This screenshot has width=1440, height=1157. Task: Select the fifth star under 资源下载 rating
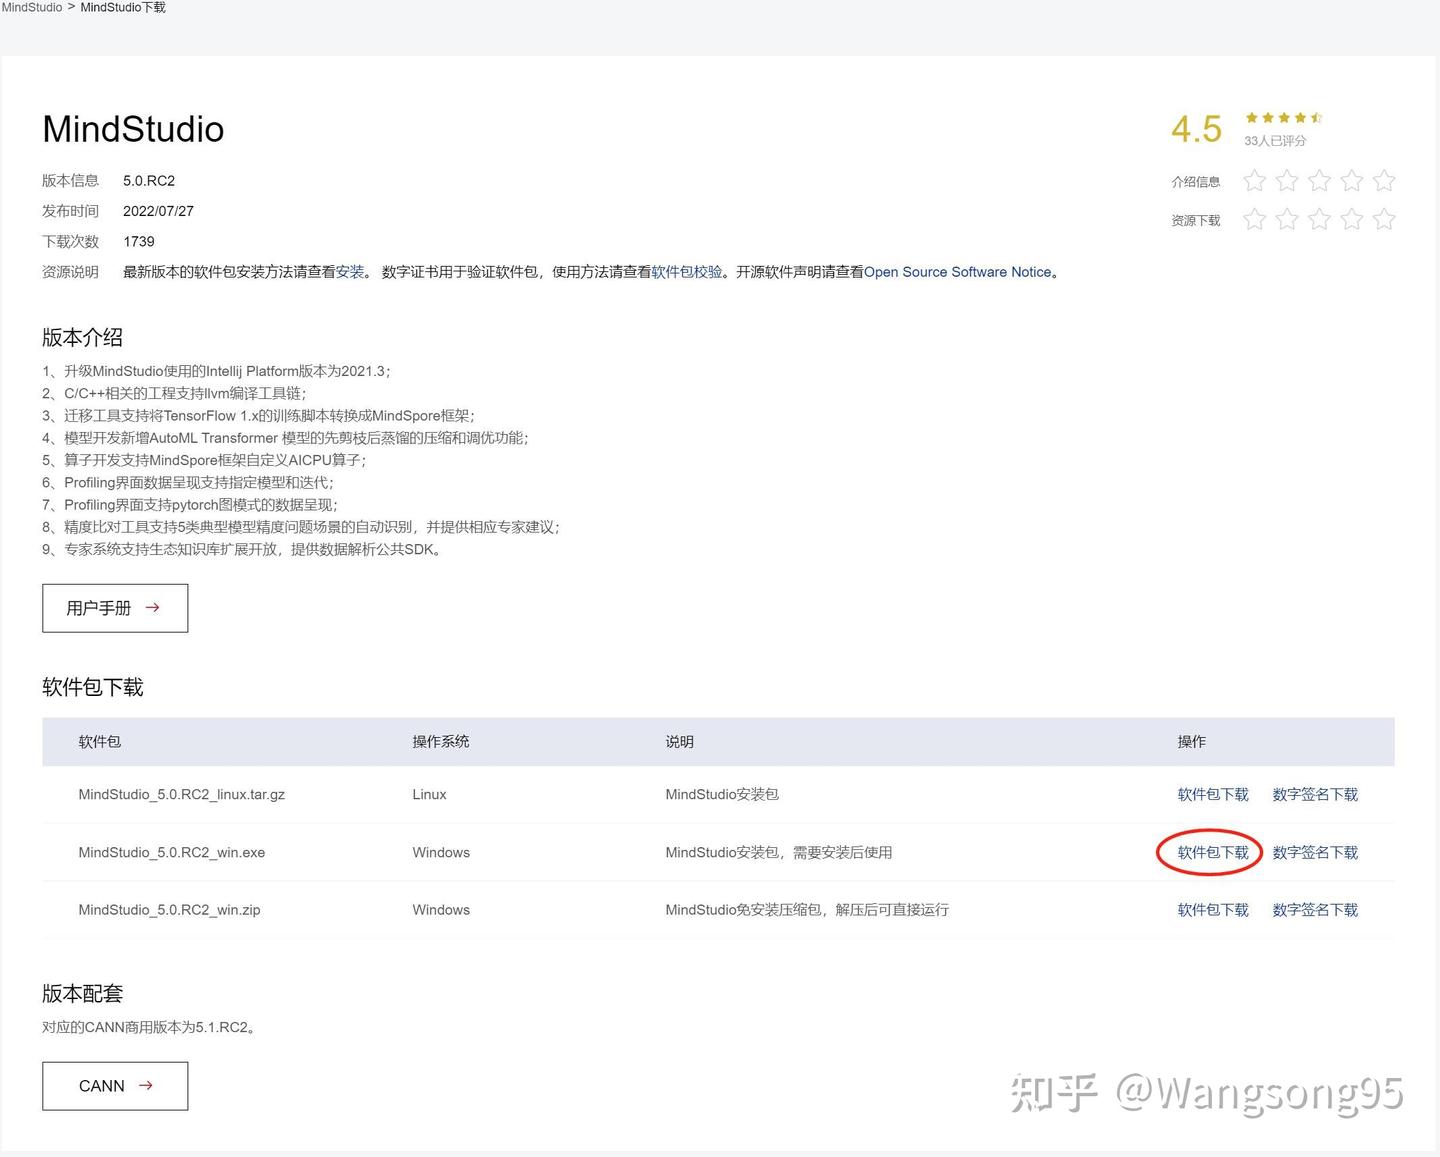(x=1384, y=219)
